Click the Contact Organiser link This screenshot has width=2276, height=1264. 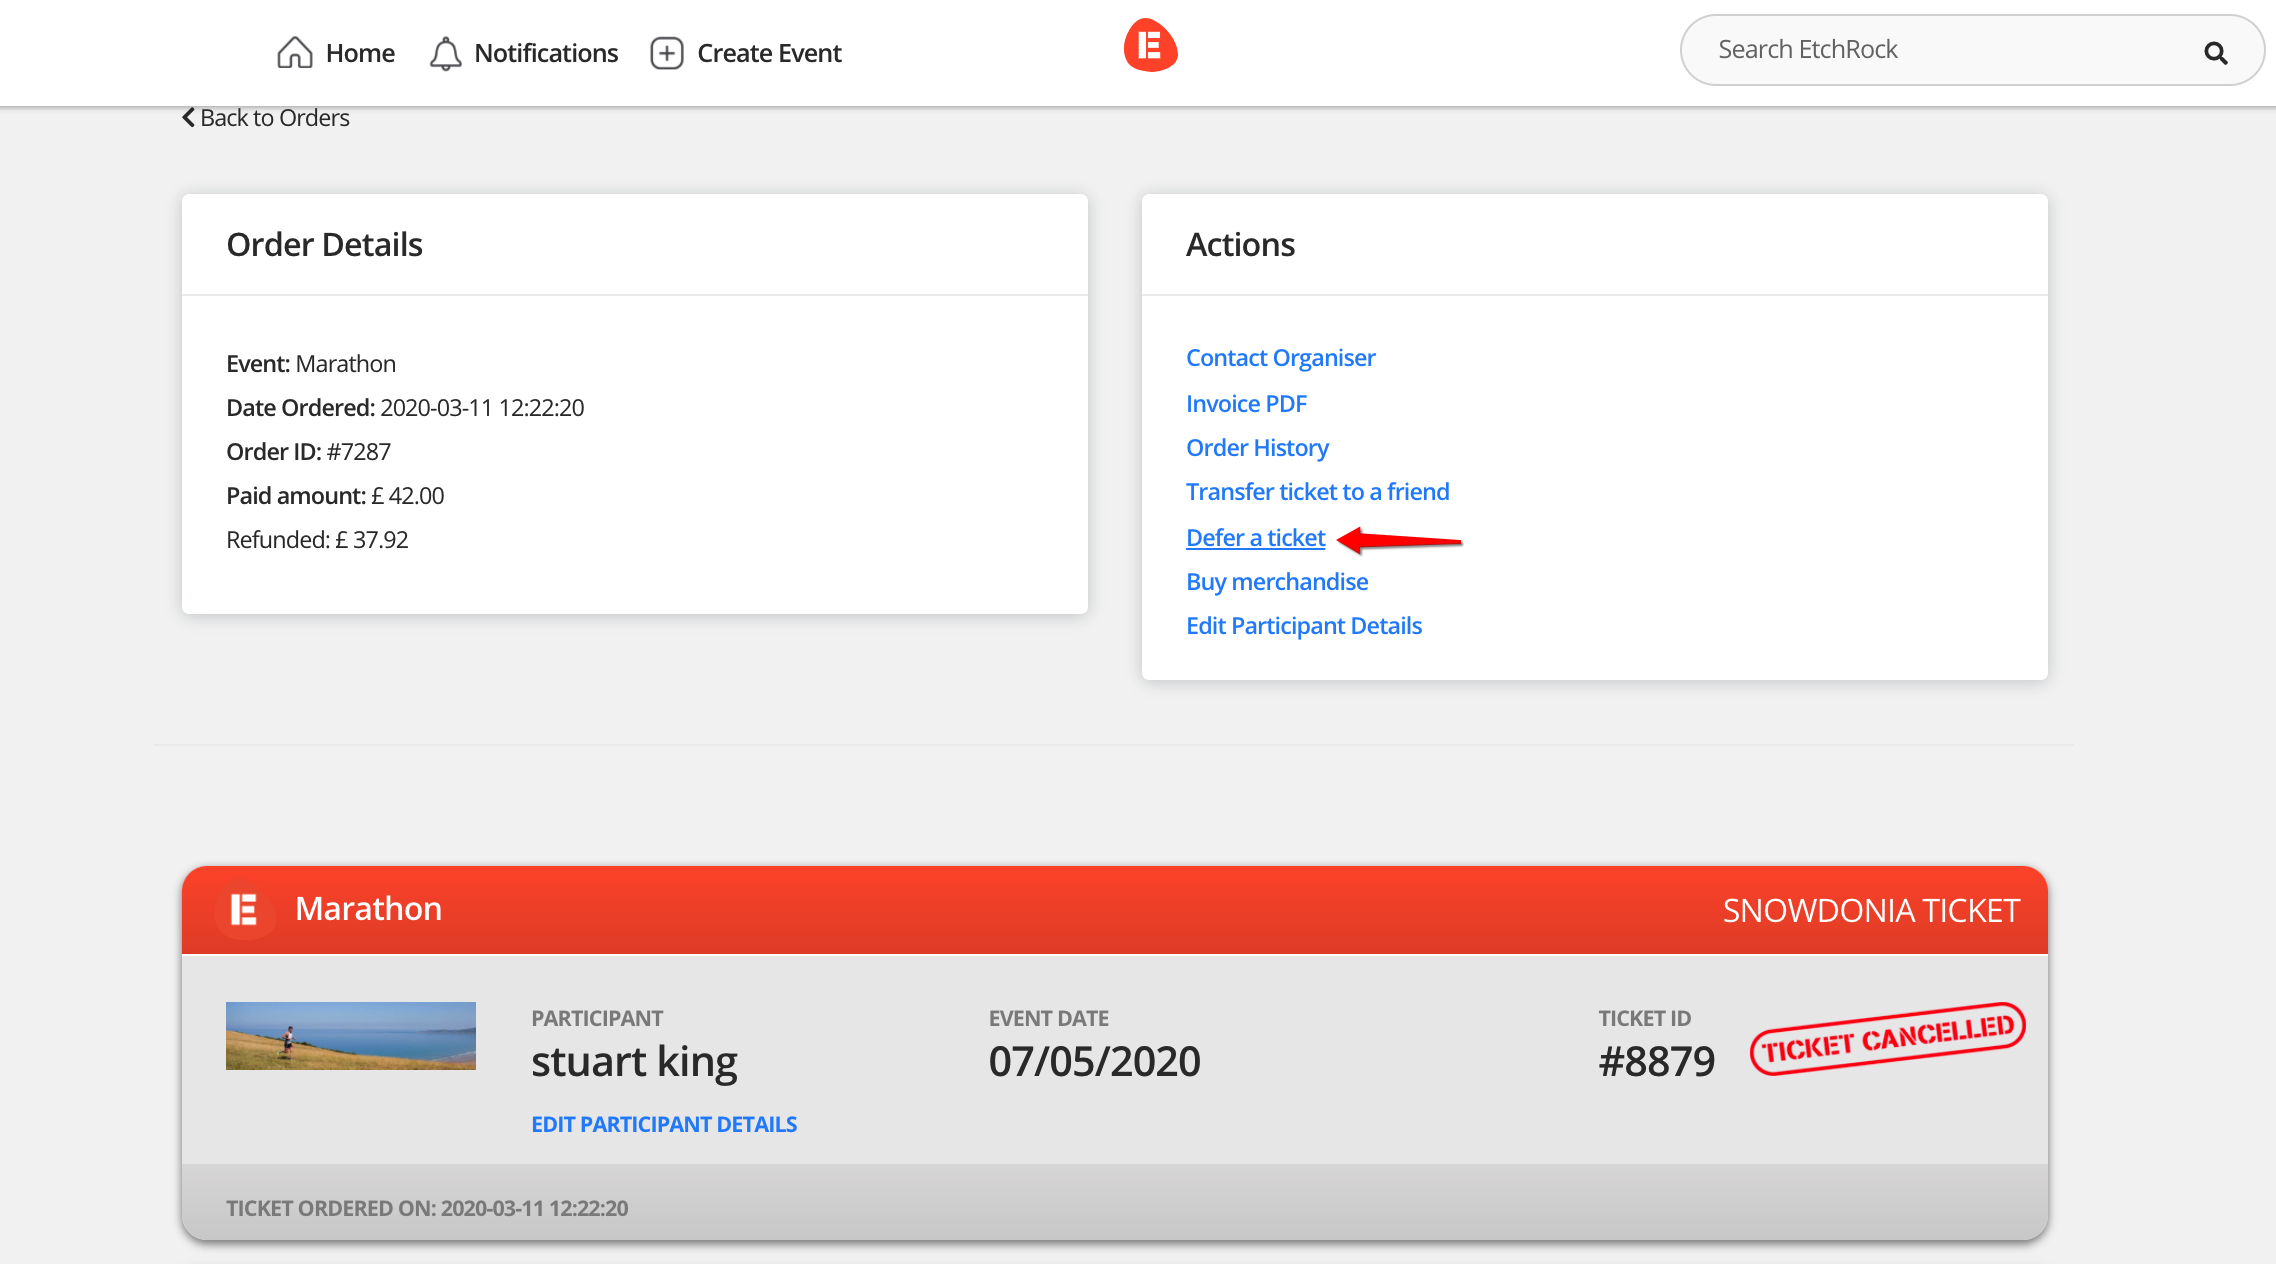(1280, 358)
